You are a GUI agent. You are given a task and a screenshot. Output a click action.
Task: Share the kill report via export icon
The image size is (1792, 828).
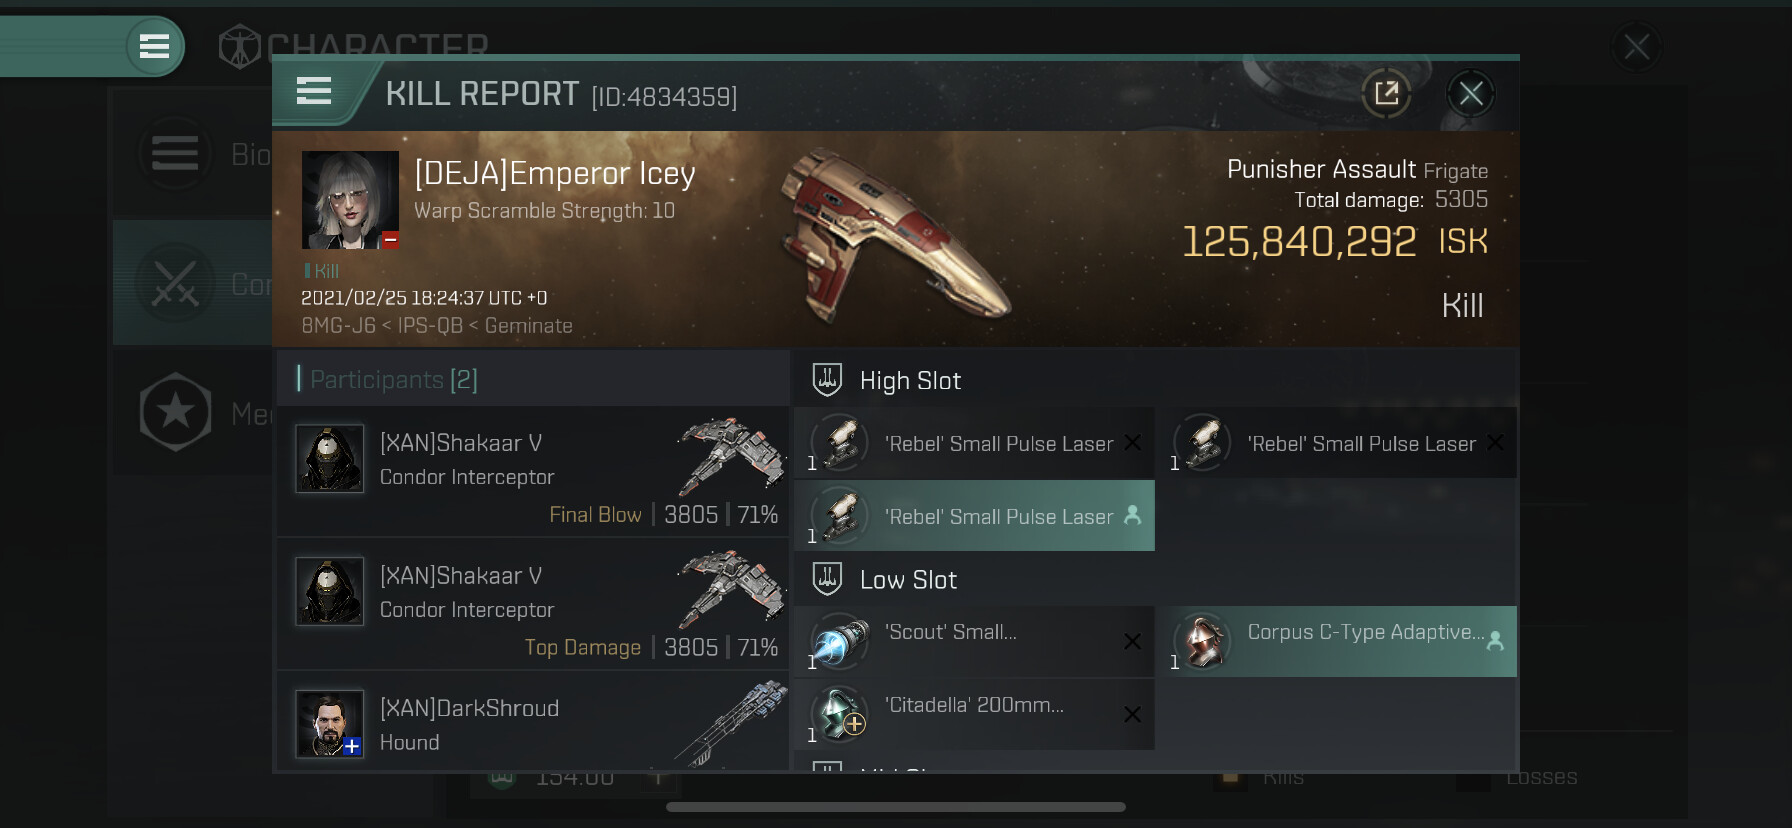click(1386, 94)
